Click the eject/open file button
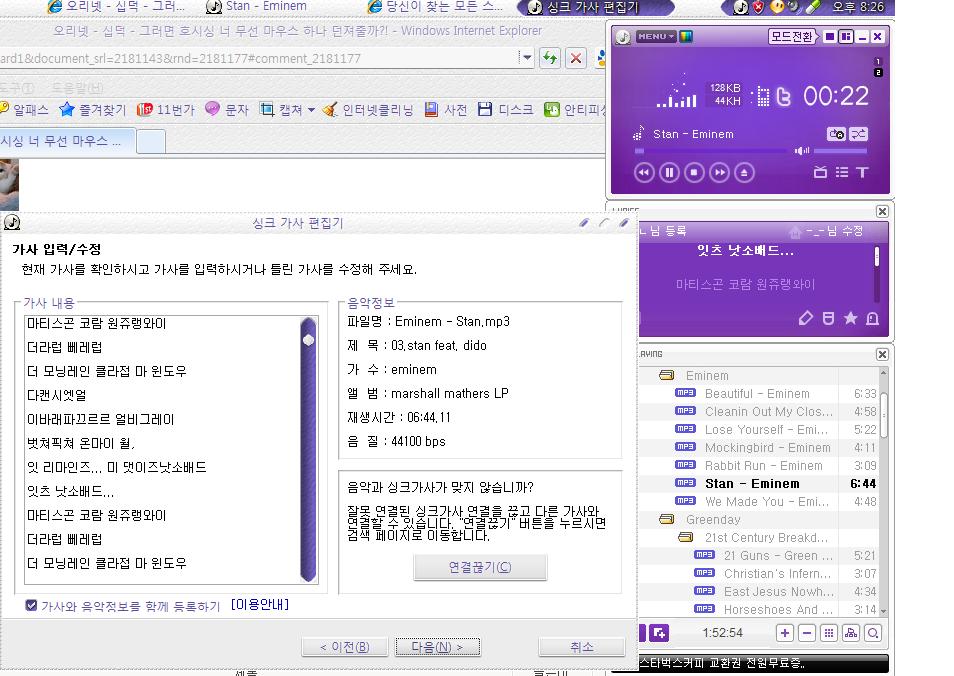This screenshot has width=954, height=676. (x=744, y=173)
